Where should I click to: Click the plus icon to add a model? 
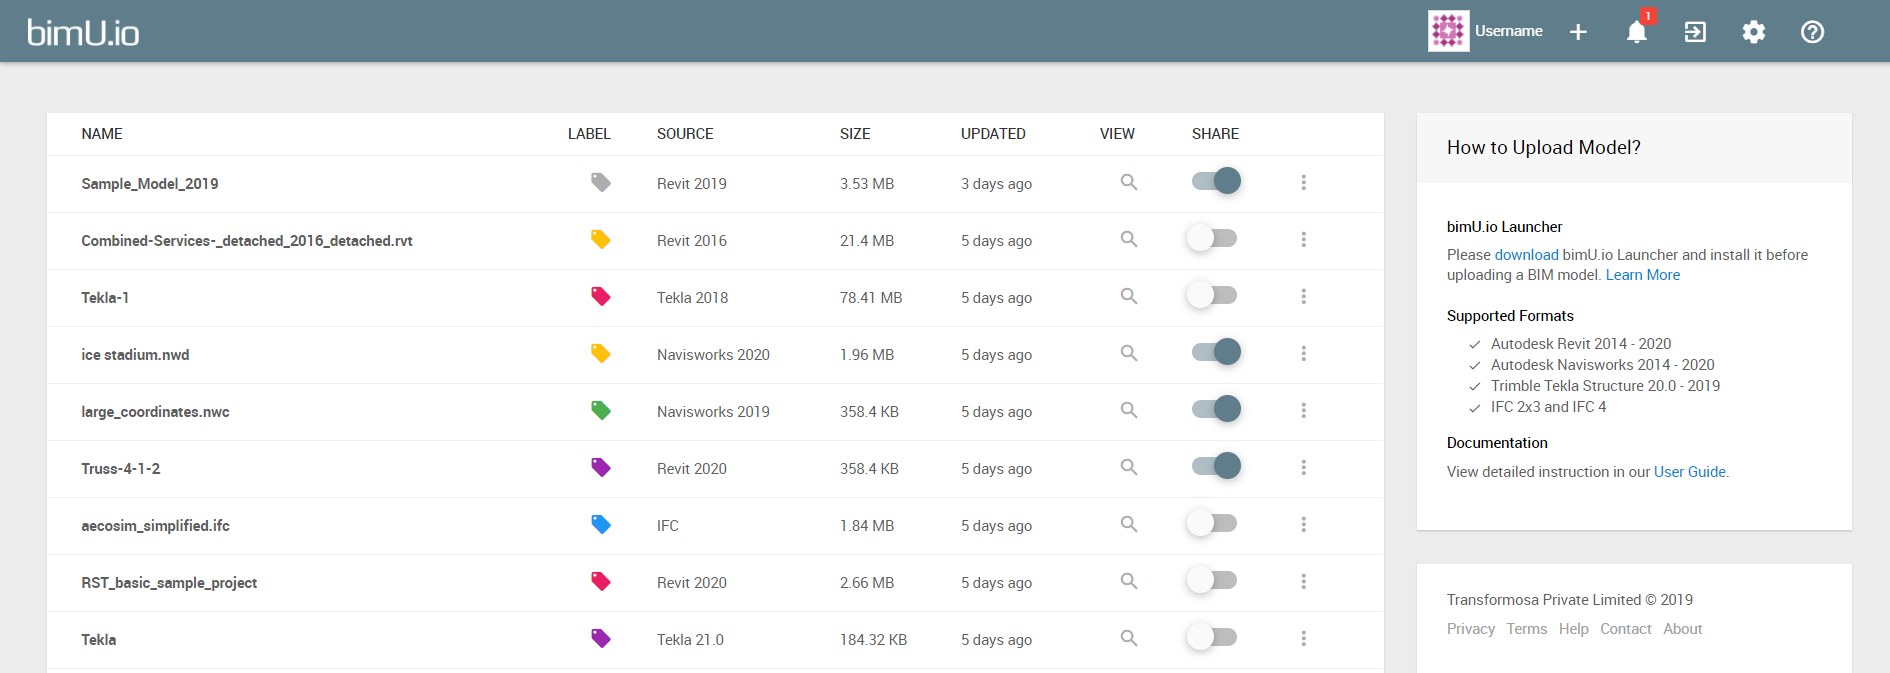coord(1578,32)
